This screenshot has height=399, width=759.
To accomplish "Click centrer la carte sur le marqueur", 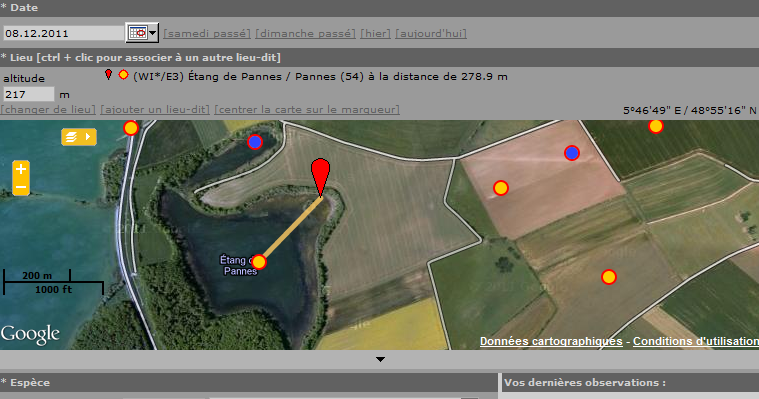I will (307, 109).
